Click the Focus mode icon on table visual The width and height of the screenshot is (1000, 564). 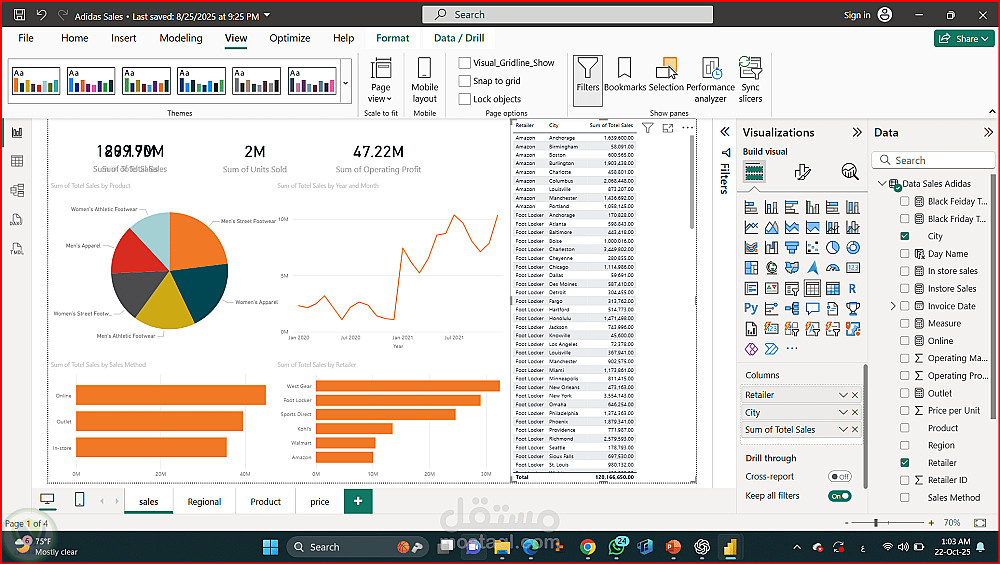(x=668, y=128)
